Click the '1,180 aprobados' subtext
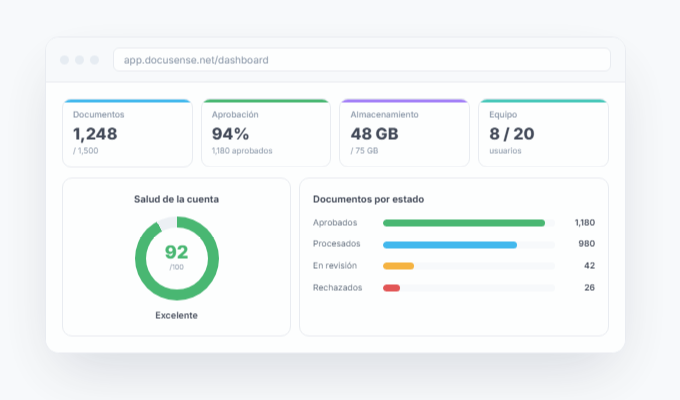Screen dimensions: 680x400 pos(242,151)
